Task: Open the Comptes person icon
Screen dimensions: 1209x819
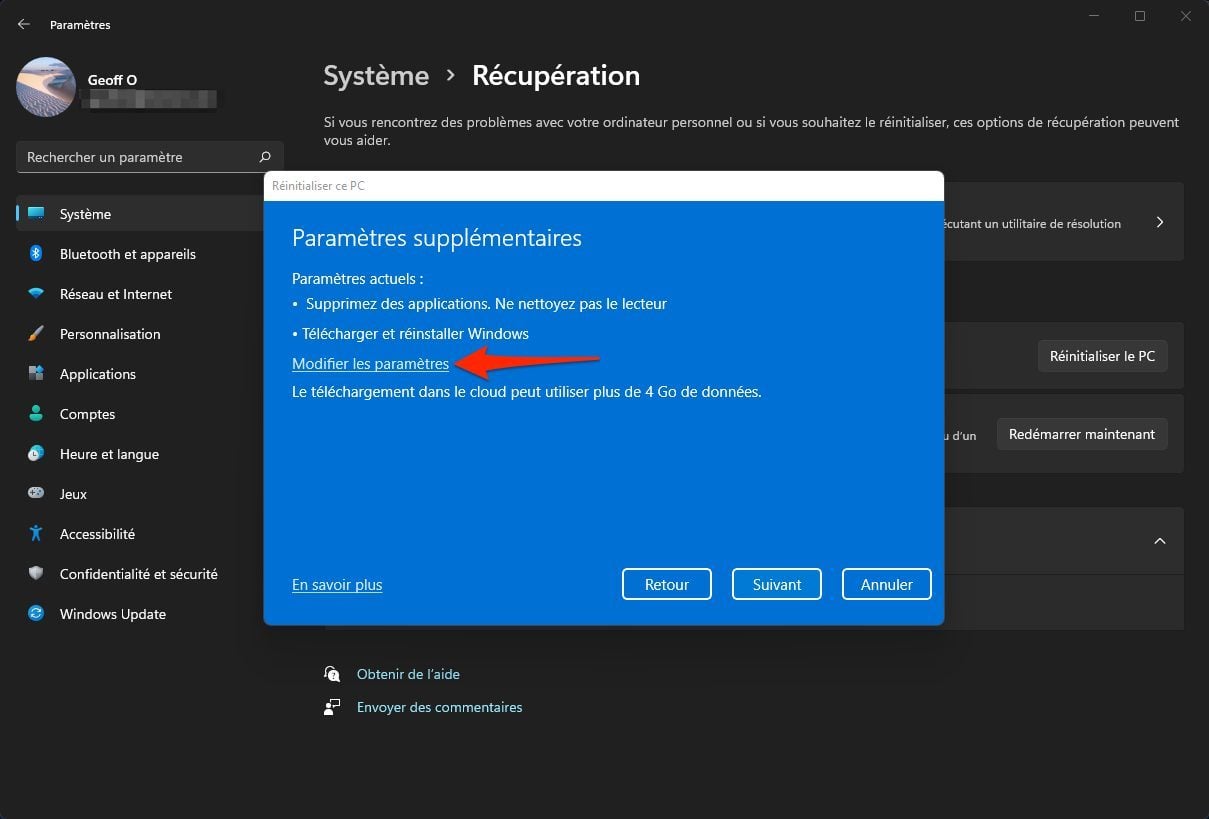Action: click(x=36, y=414)
